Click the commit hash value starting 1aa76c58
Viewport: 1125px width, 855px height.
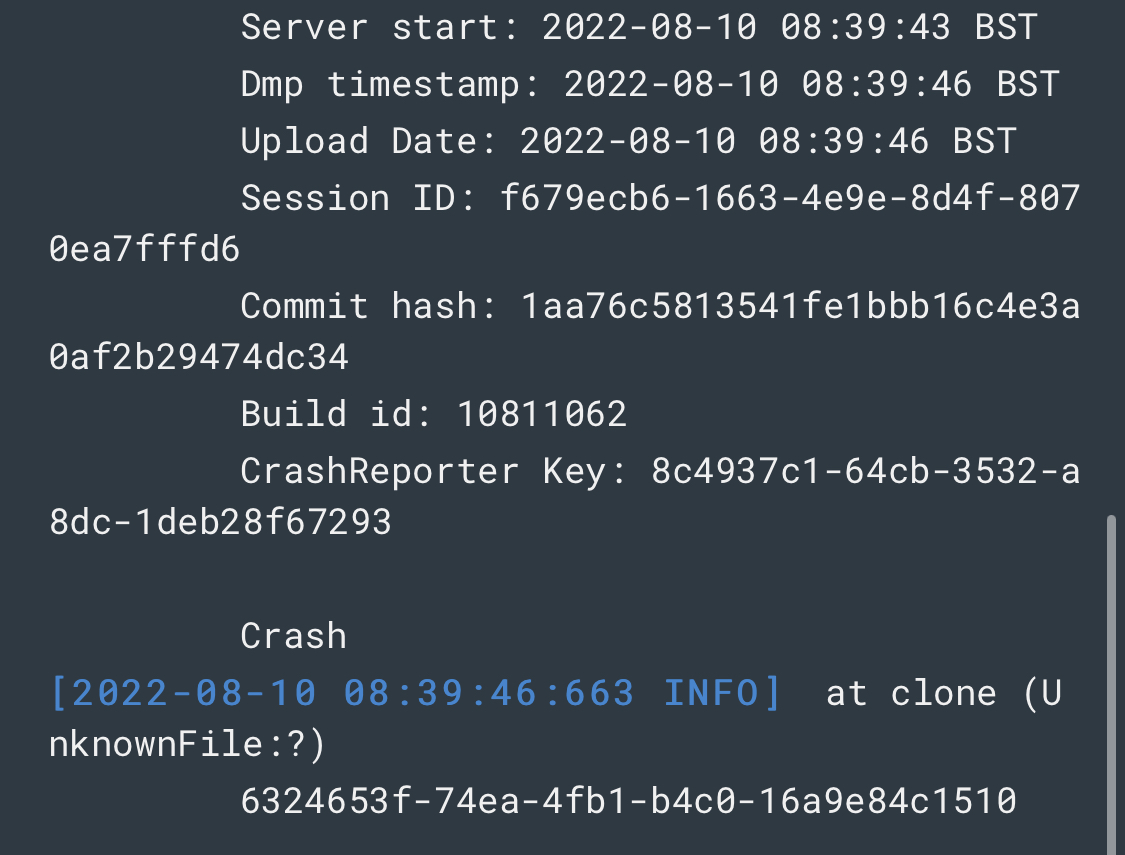coord(800,305)
